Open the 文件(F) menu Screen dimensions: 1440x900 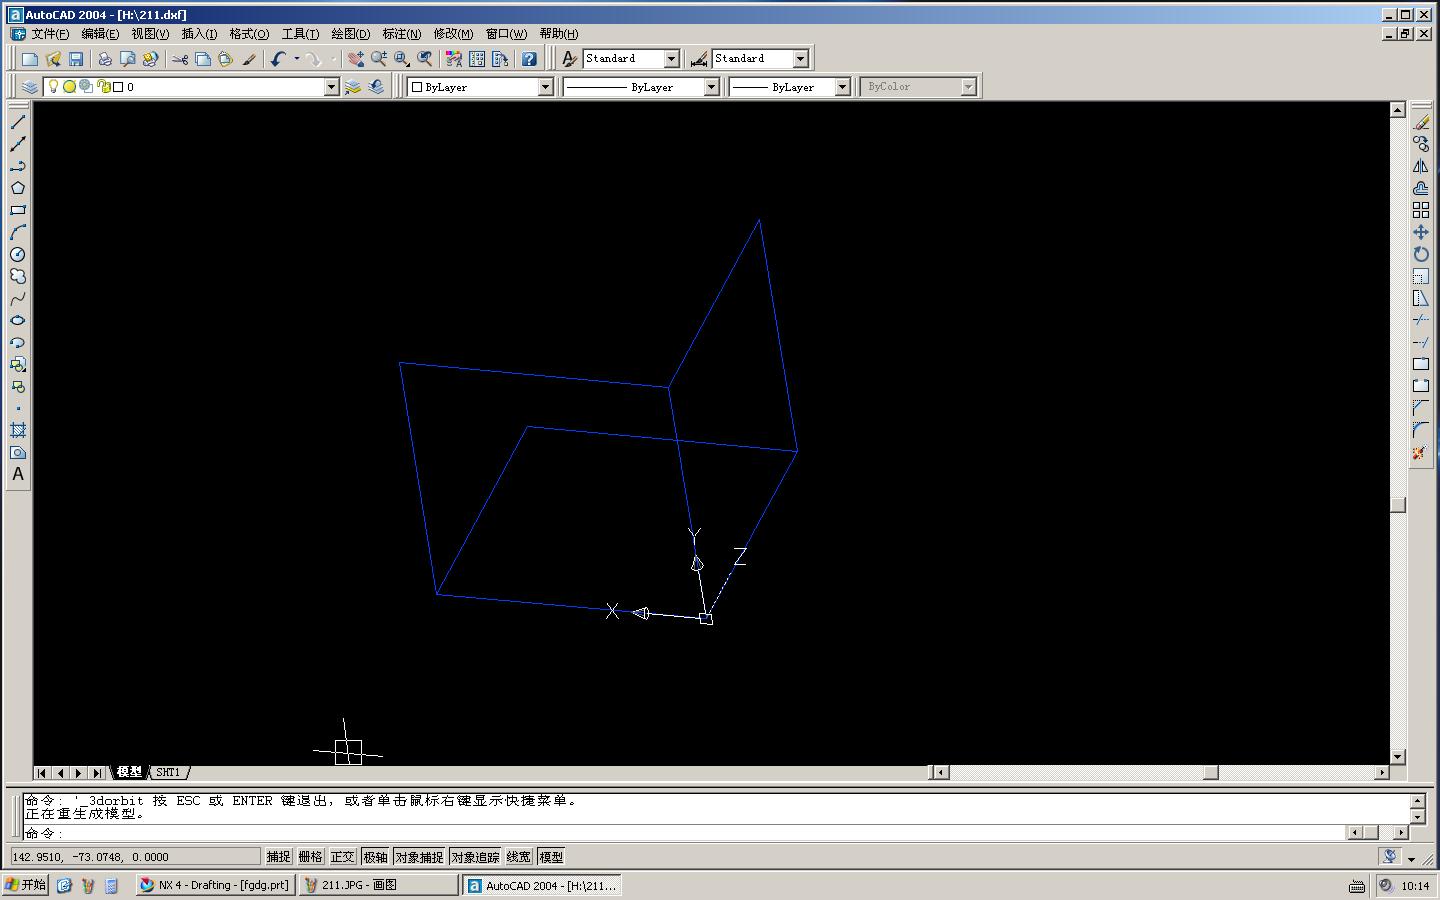[50, 34]
